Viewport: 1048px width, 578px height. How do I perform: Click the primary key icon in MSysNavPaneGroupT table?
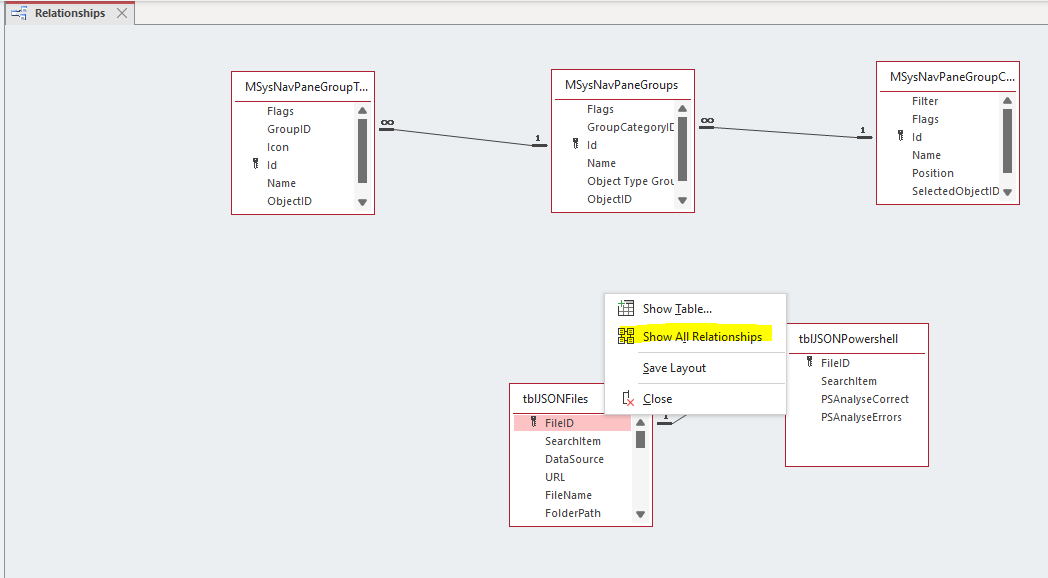[255, 164]
